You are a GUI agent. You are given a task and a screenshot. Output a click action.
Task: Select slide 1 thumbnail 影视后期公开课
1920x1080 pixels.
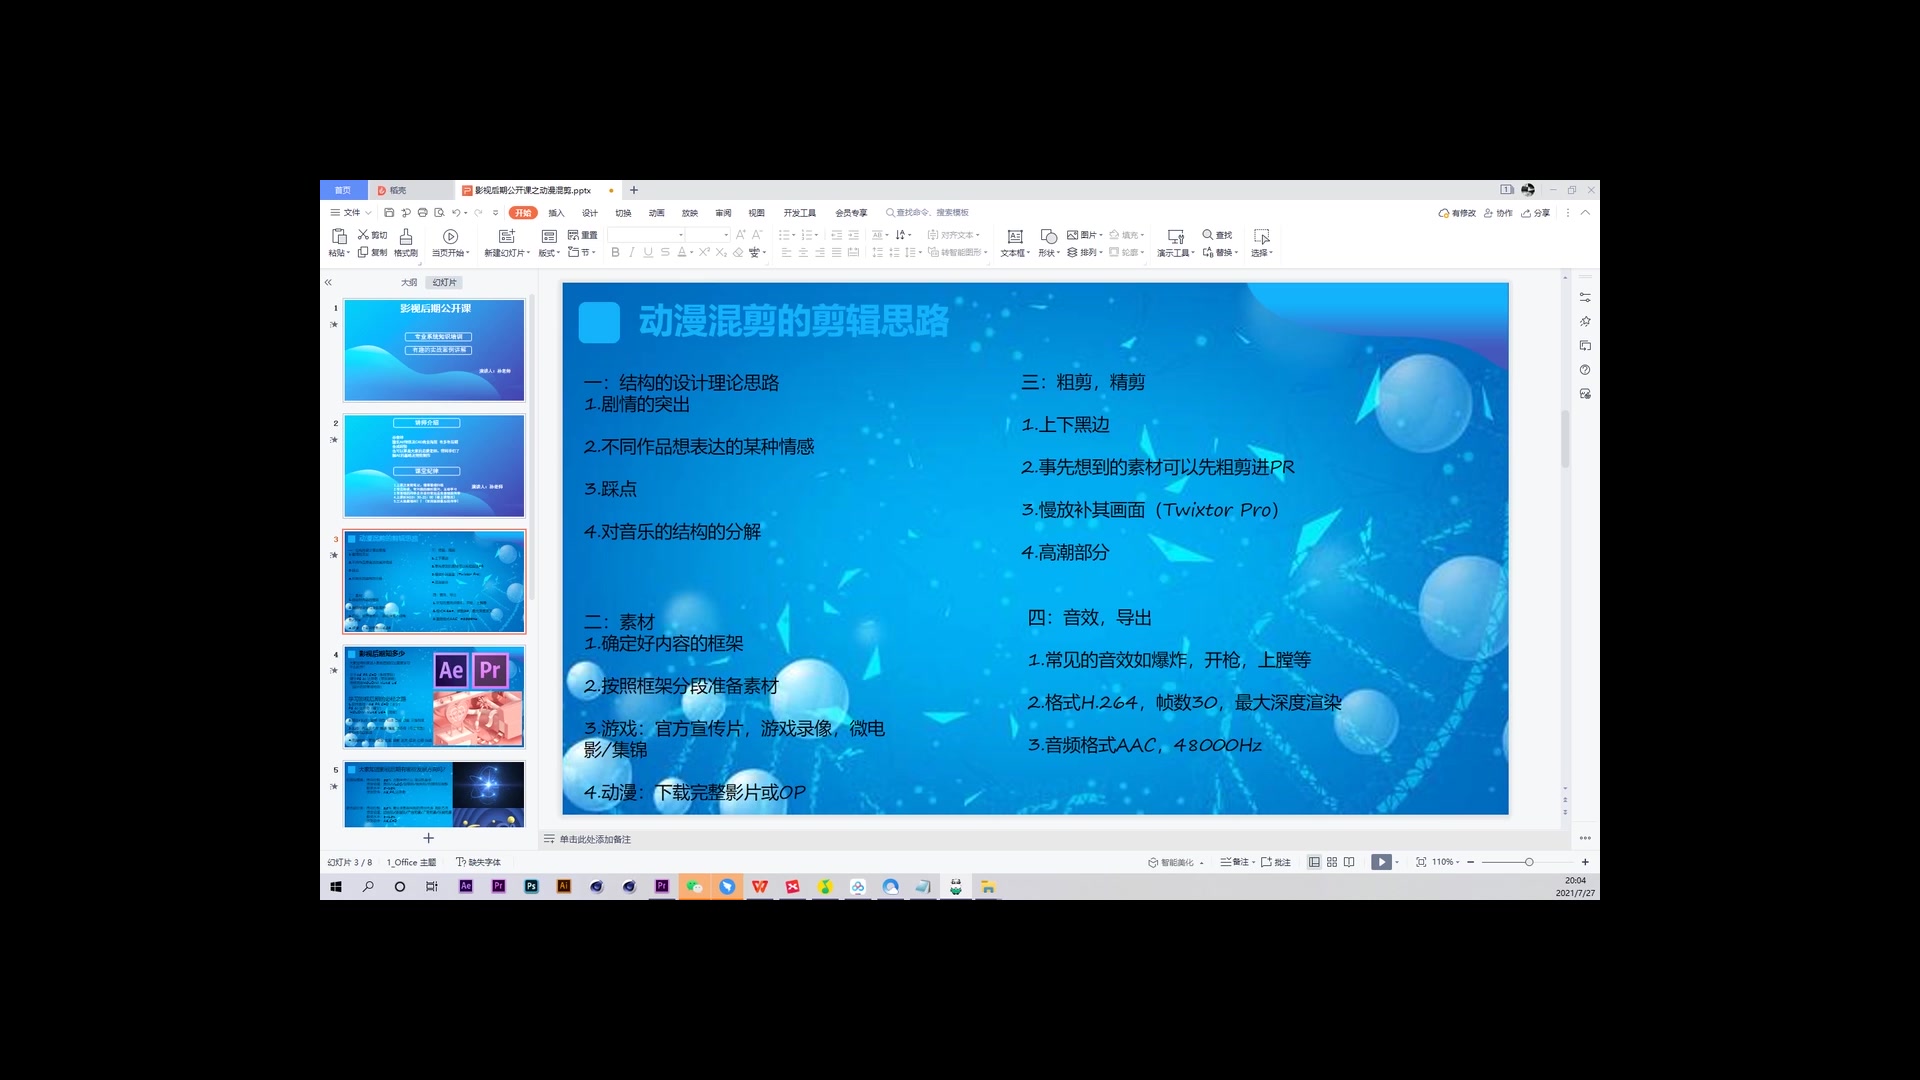tap(434, 350)
